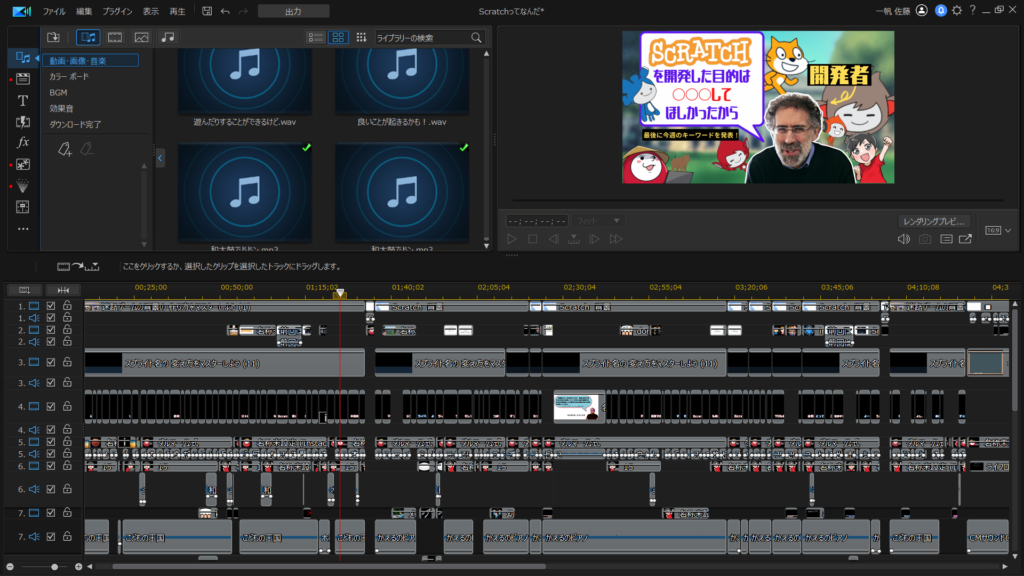1024x576 pixels.
Task: Open the Effects Room (fx icon)
Action: [23, 142]
